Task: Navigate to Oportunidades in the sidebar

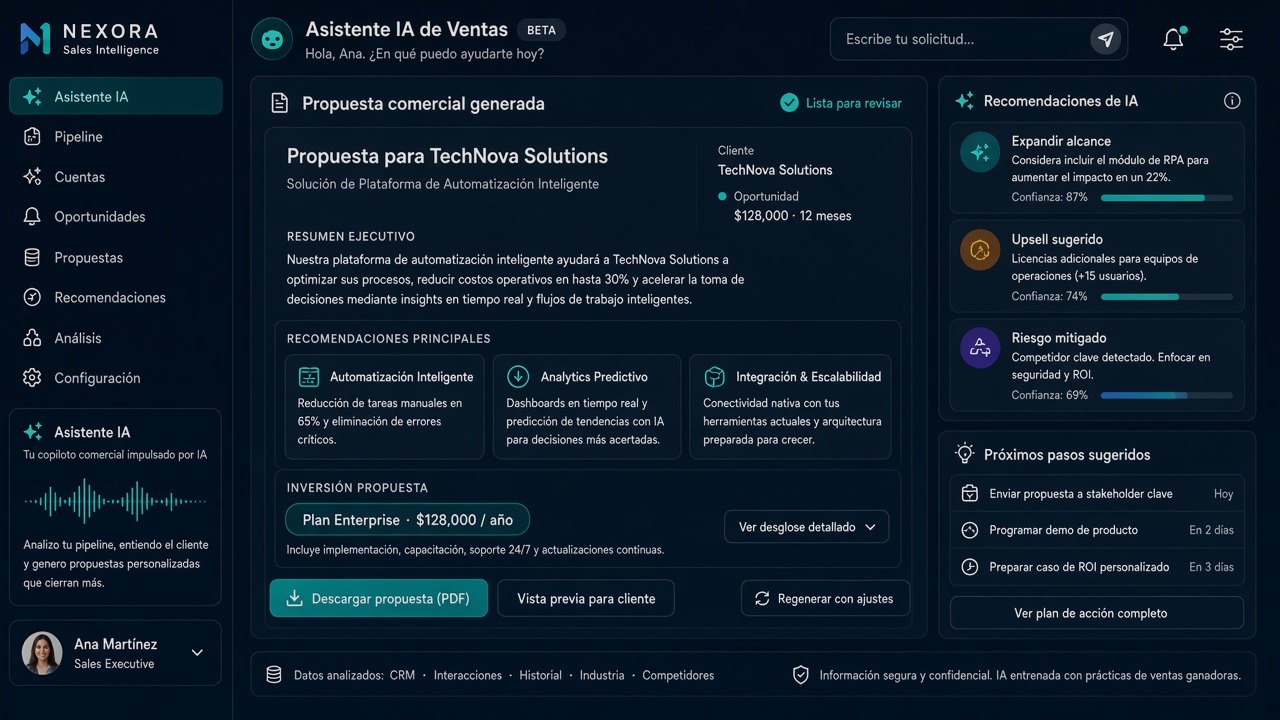Action: pos(116,217)
